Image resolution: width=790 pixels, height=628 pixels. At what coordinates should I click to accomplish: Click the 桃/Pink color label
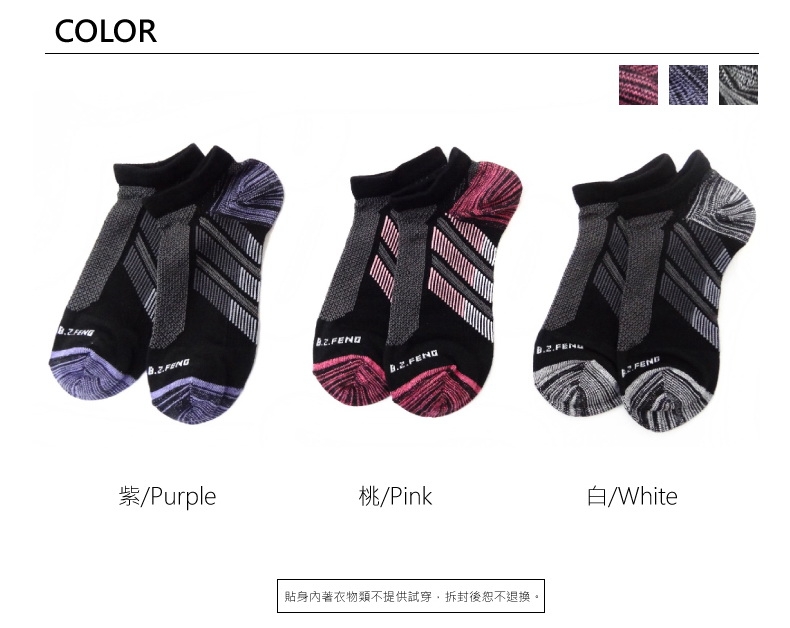point(396,496)
